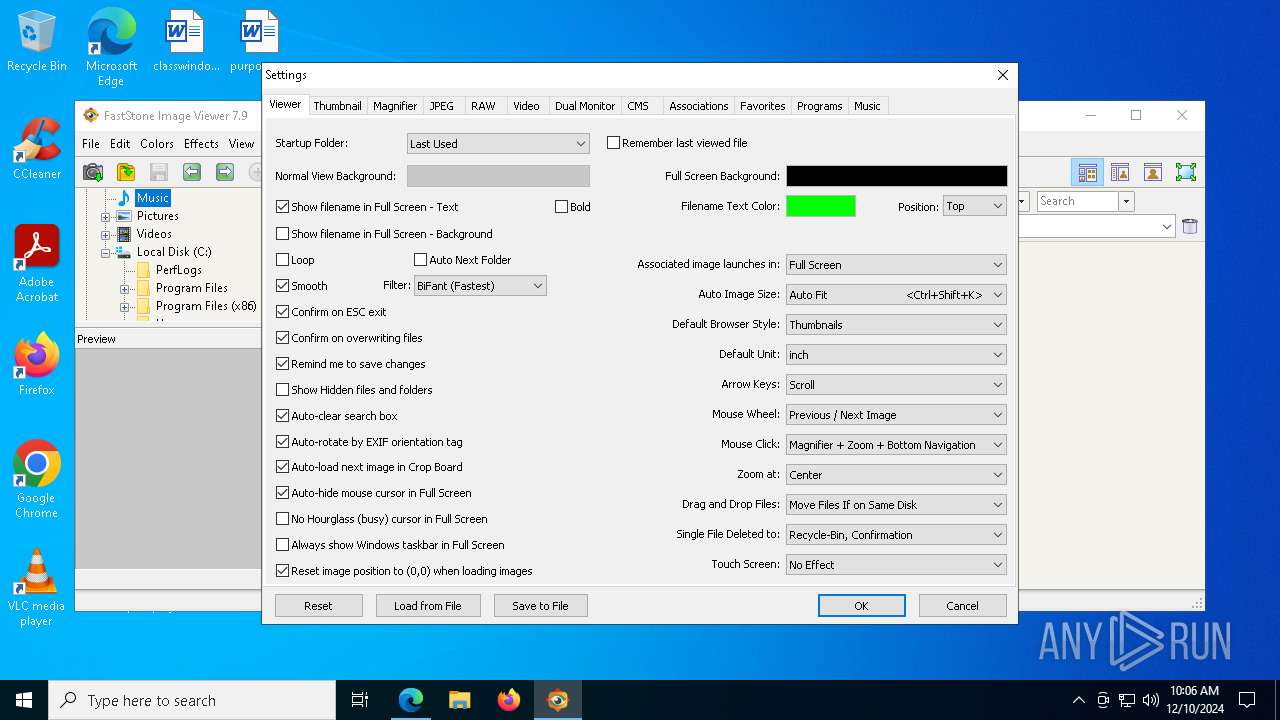1280x720 pixels.
Task: Click the Firefox taskbar icon
Action: point(509,700)
